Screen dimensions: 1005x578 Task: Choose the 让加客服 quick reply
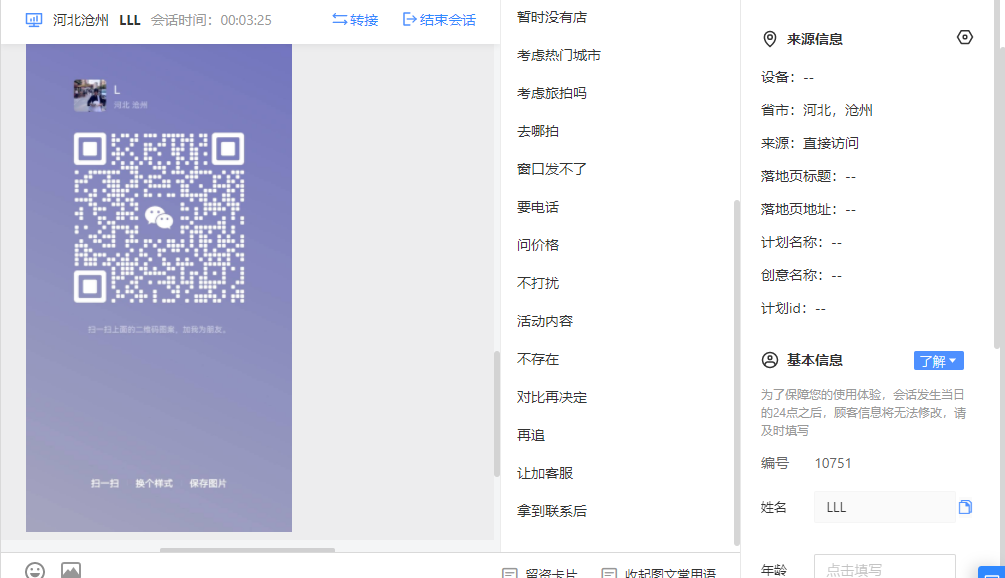click(545, 474)
